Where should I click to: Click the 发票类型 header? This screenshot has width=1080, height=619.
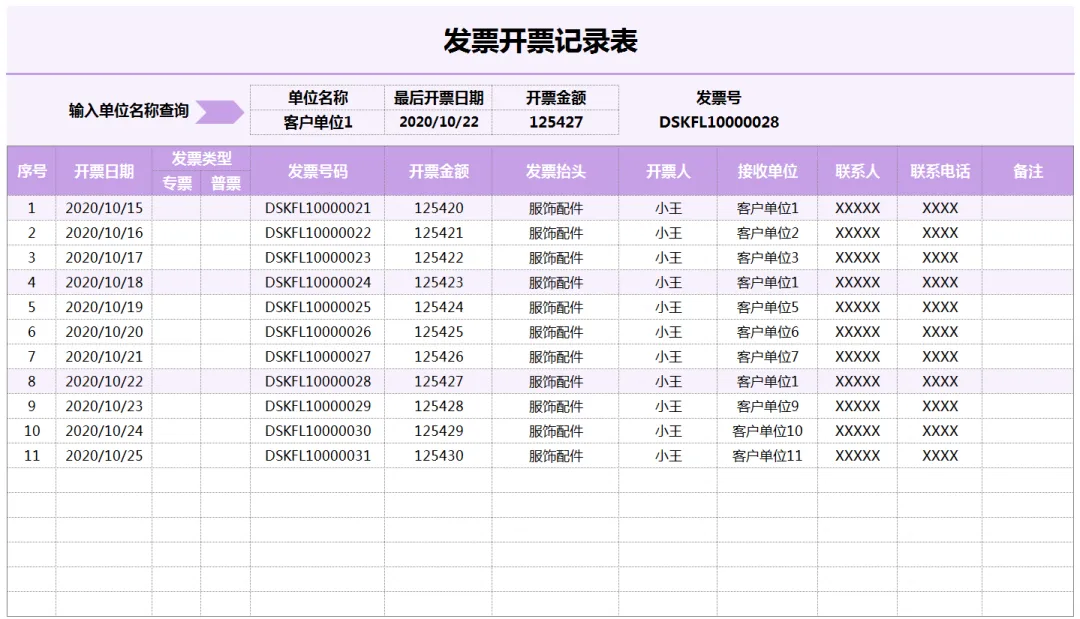pos(201,158)
